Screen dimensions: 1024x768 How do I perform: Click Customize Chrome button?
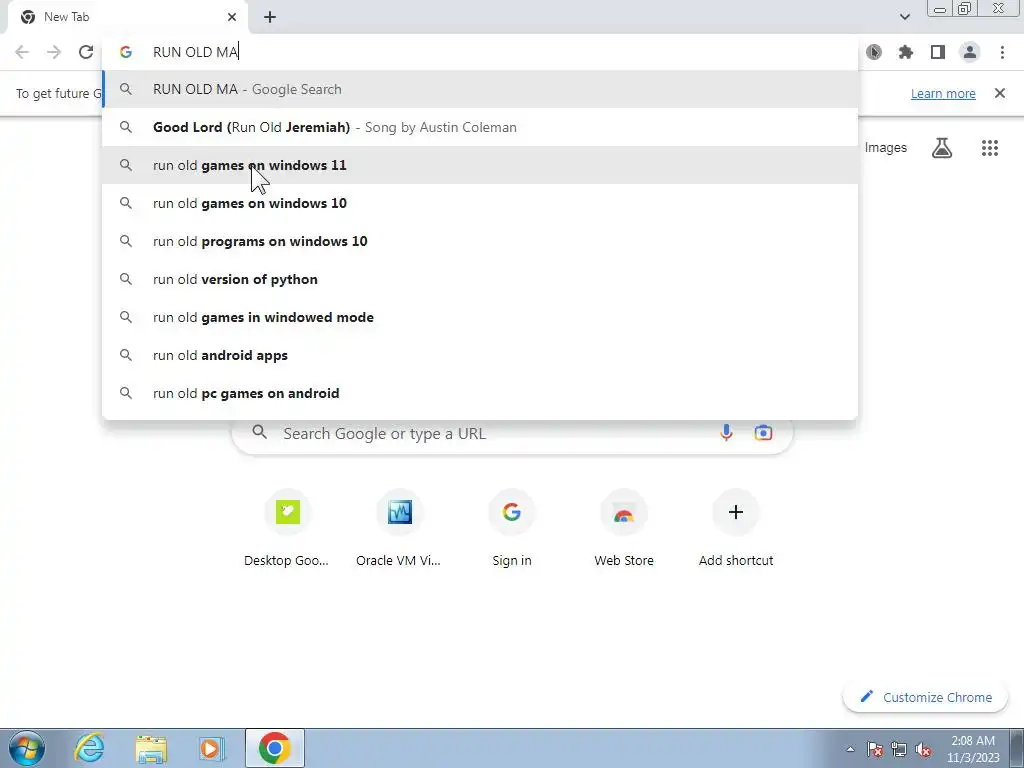925,697
